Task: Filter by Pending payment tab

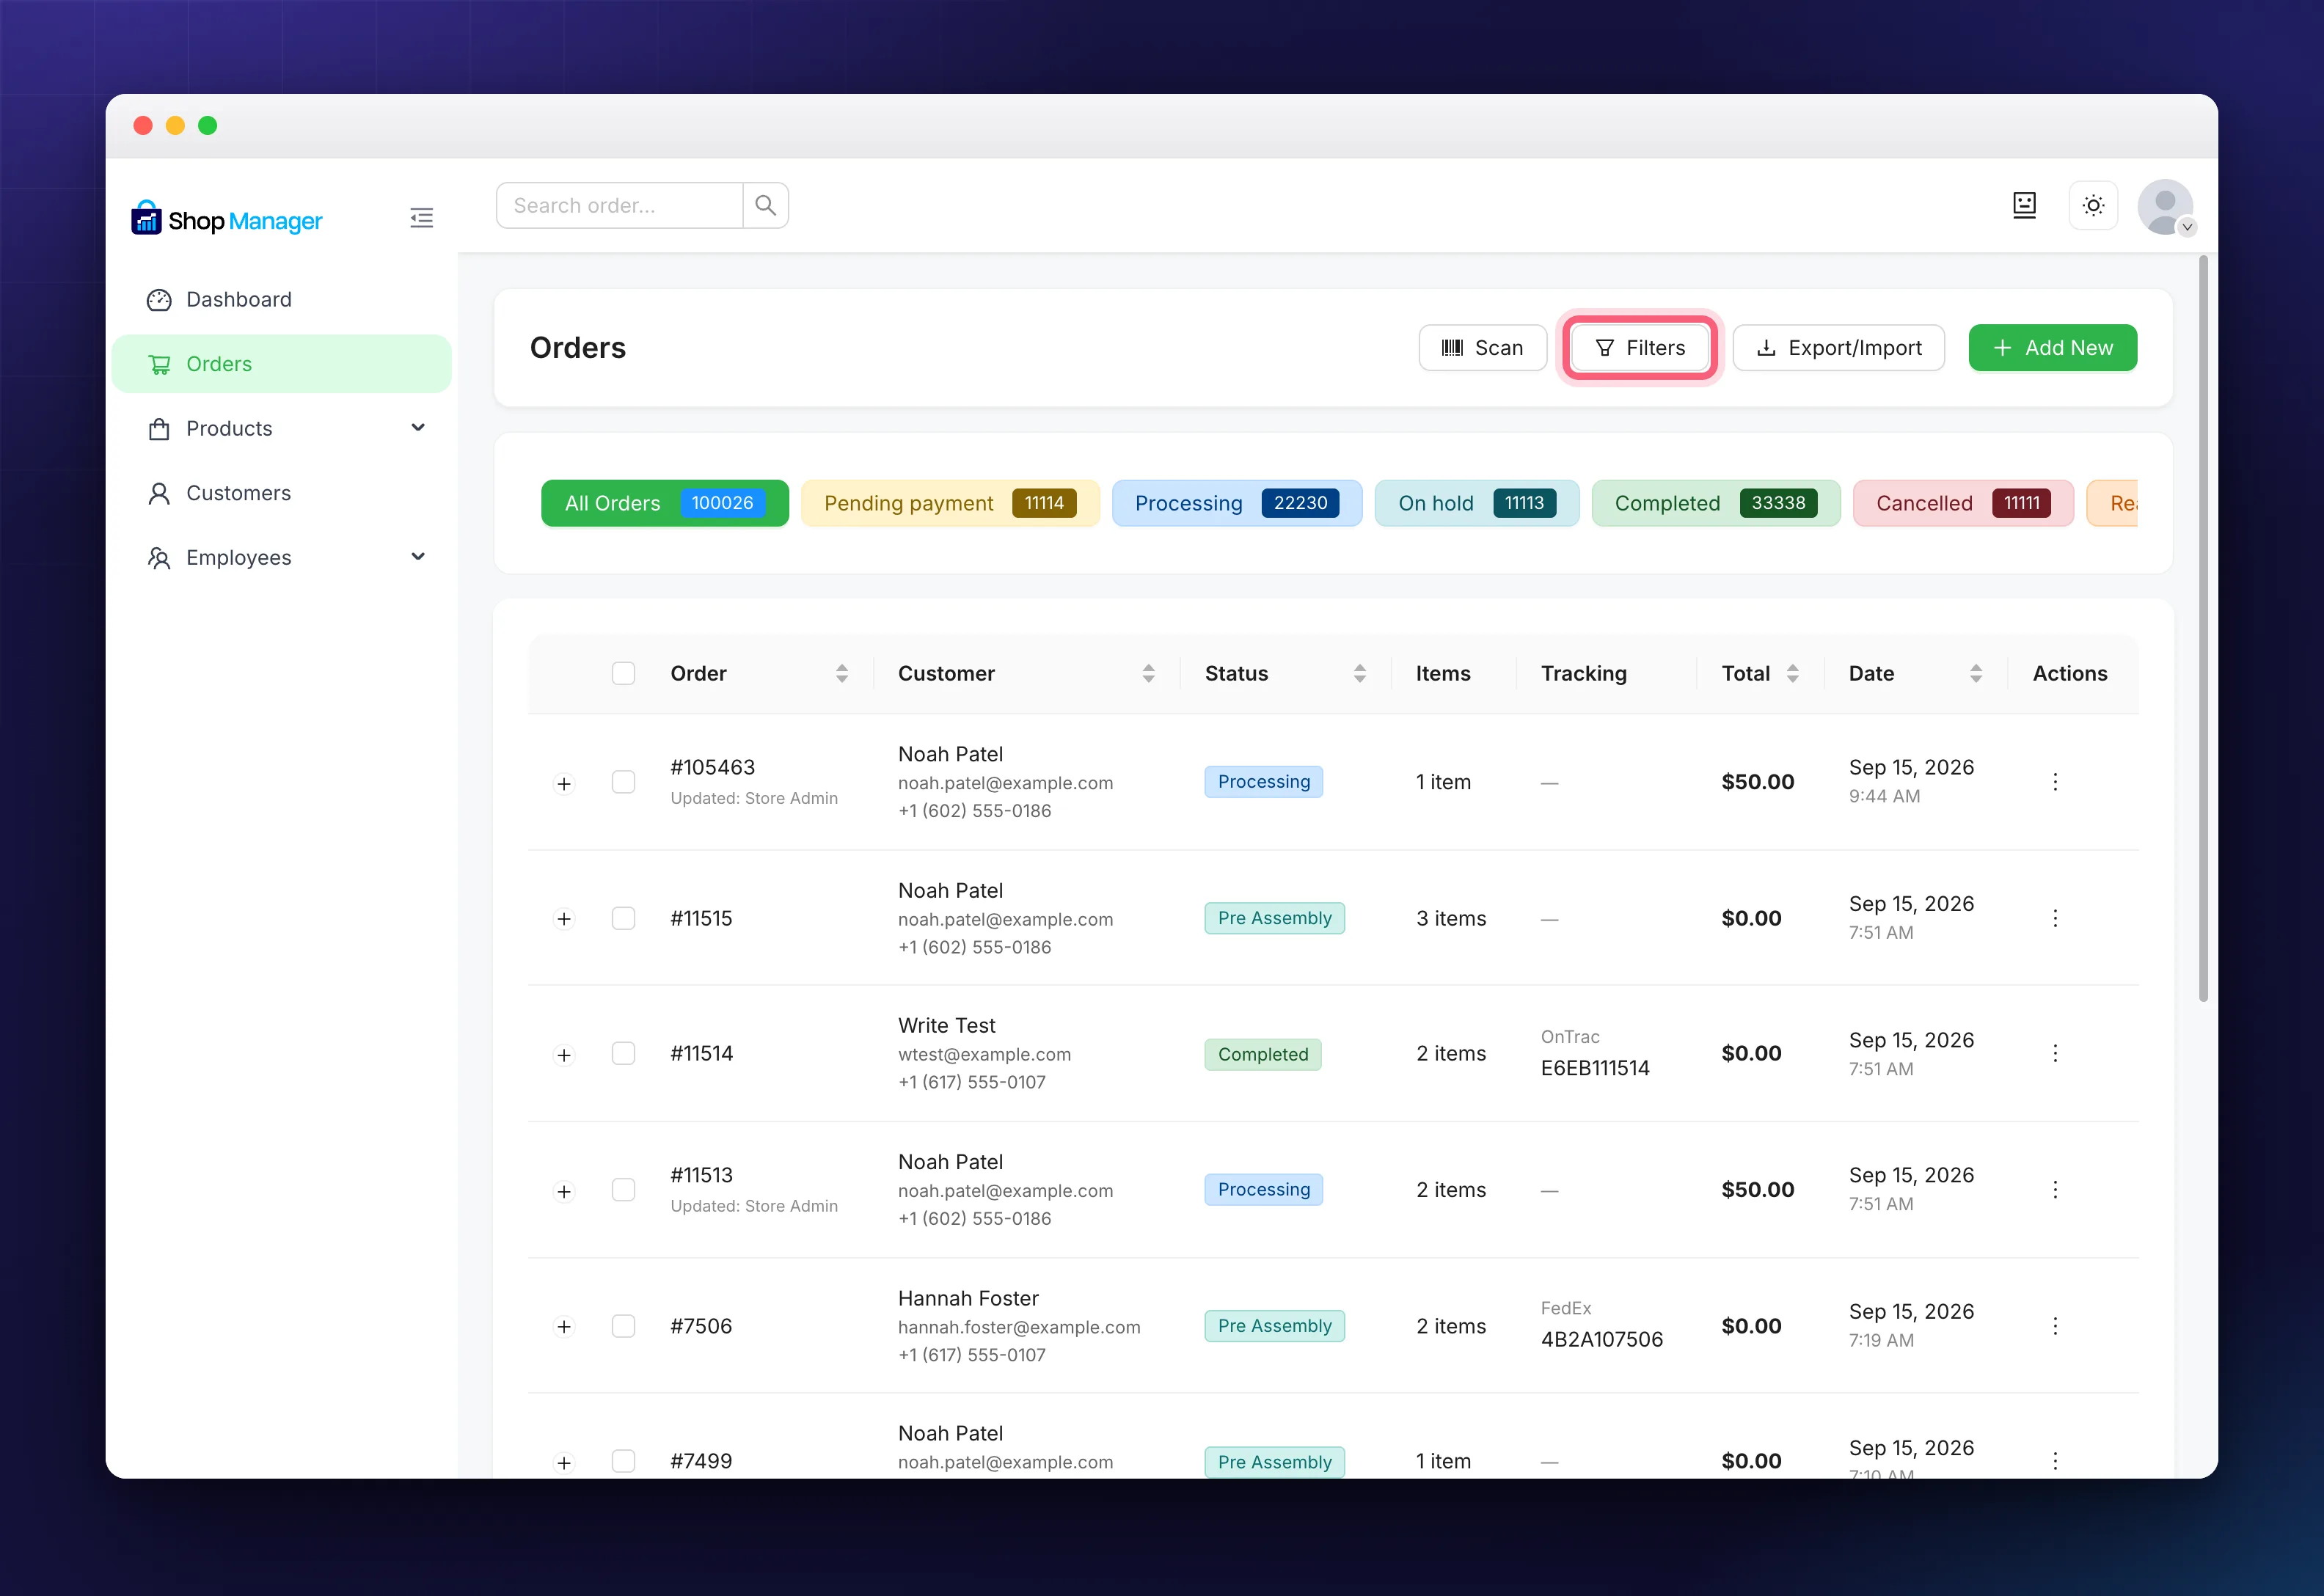Action: pos(950,503)
